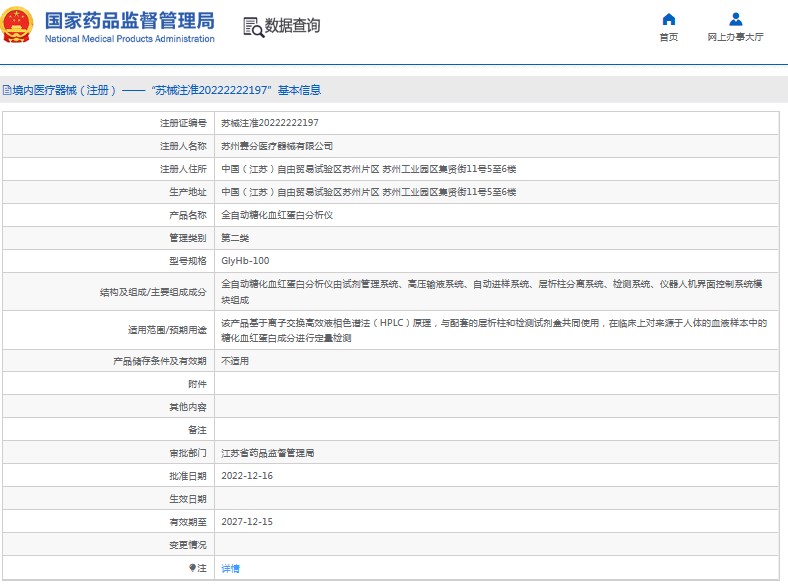Click the 注册证编号 row label
788x588 pixels.
pos(183,123)
